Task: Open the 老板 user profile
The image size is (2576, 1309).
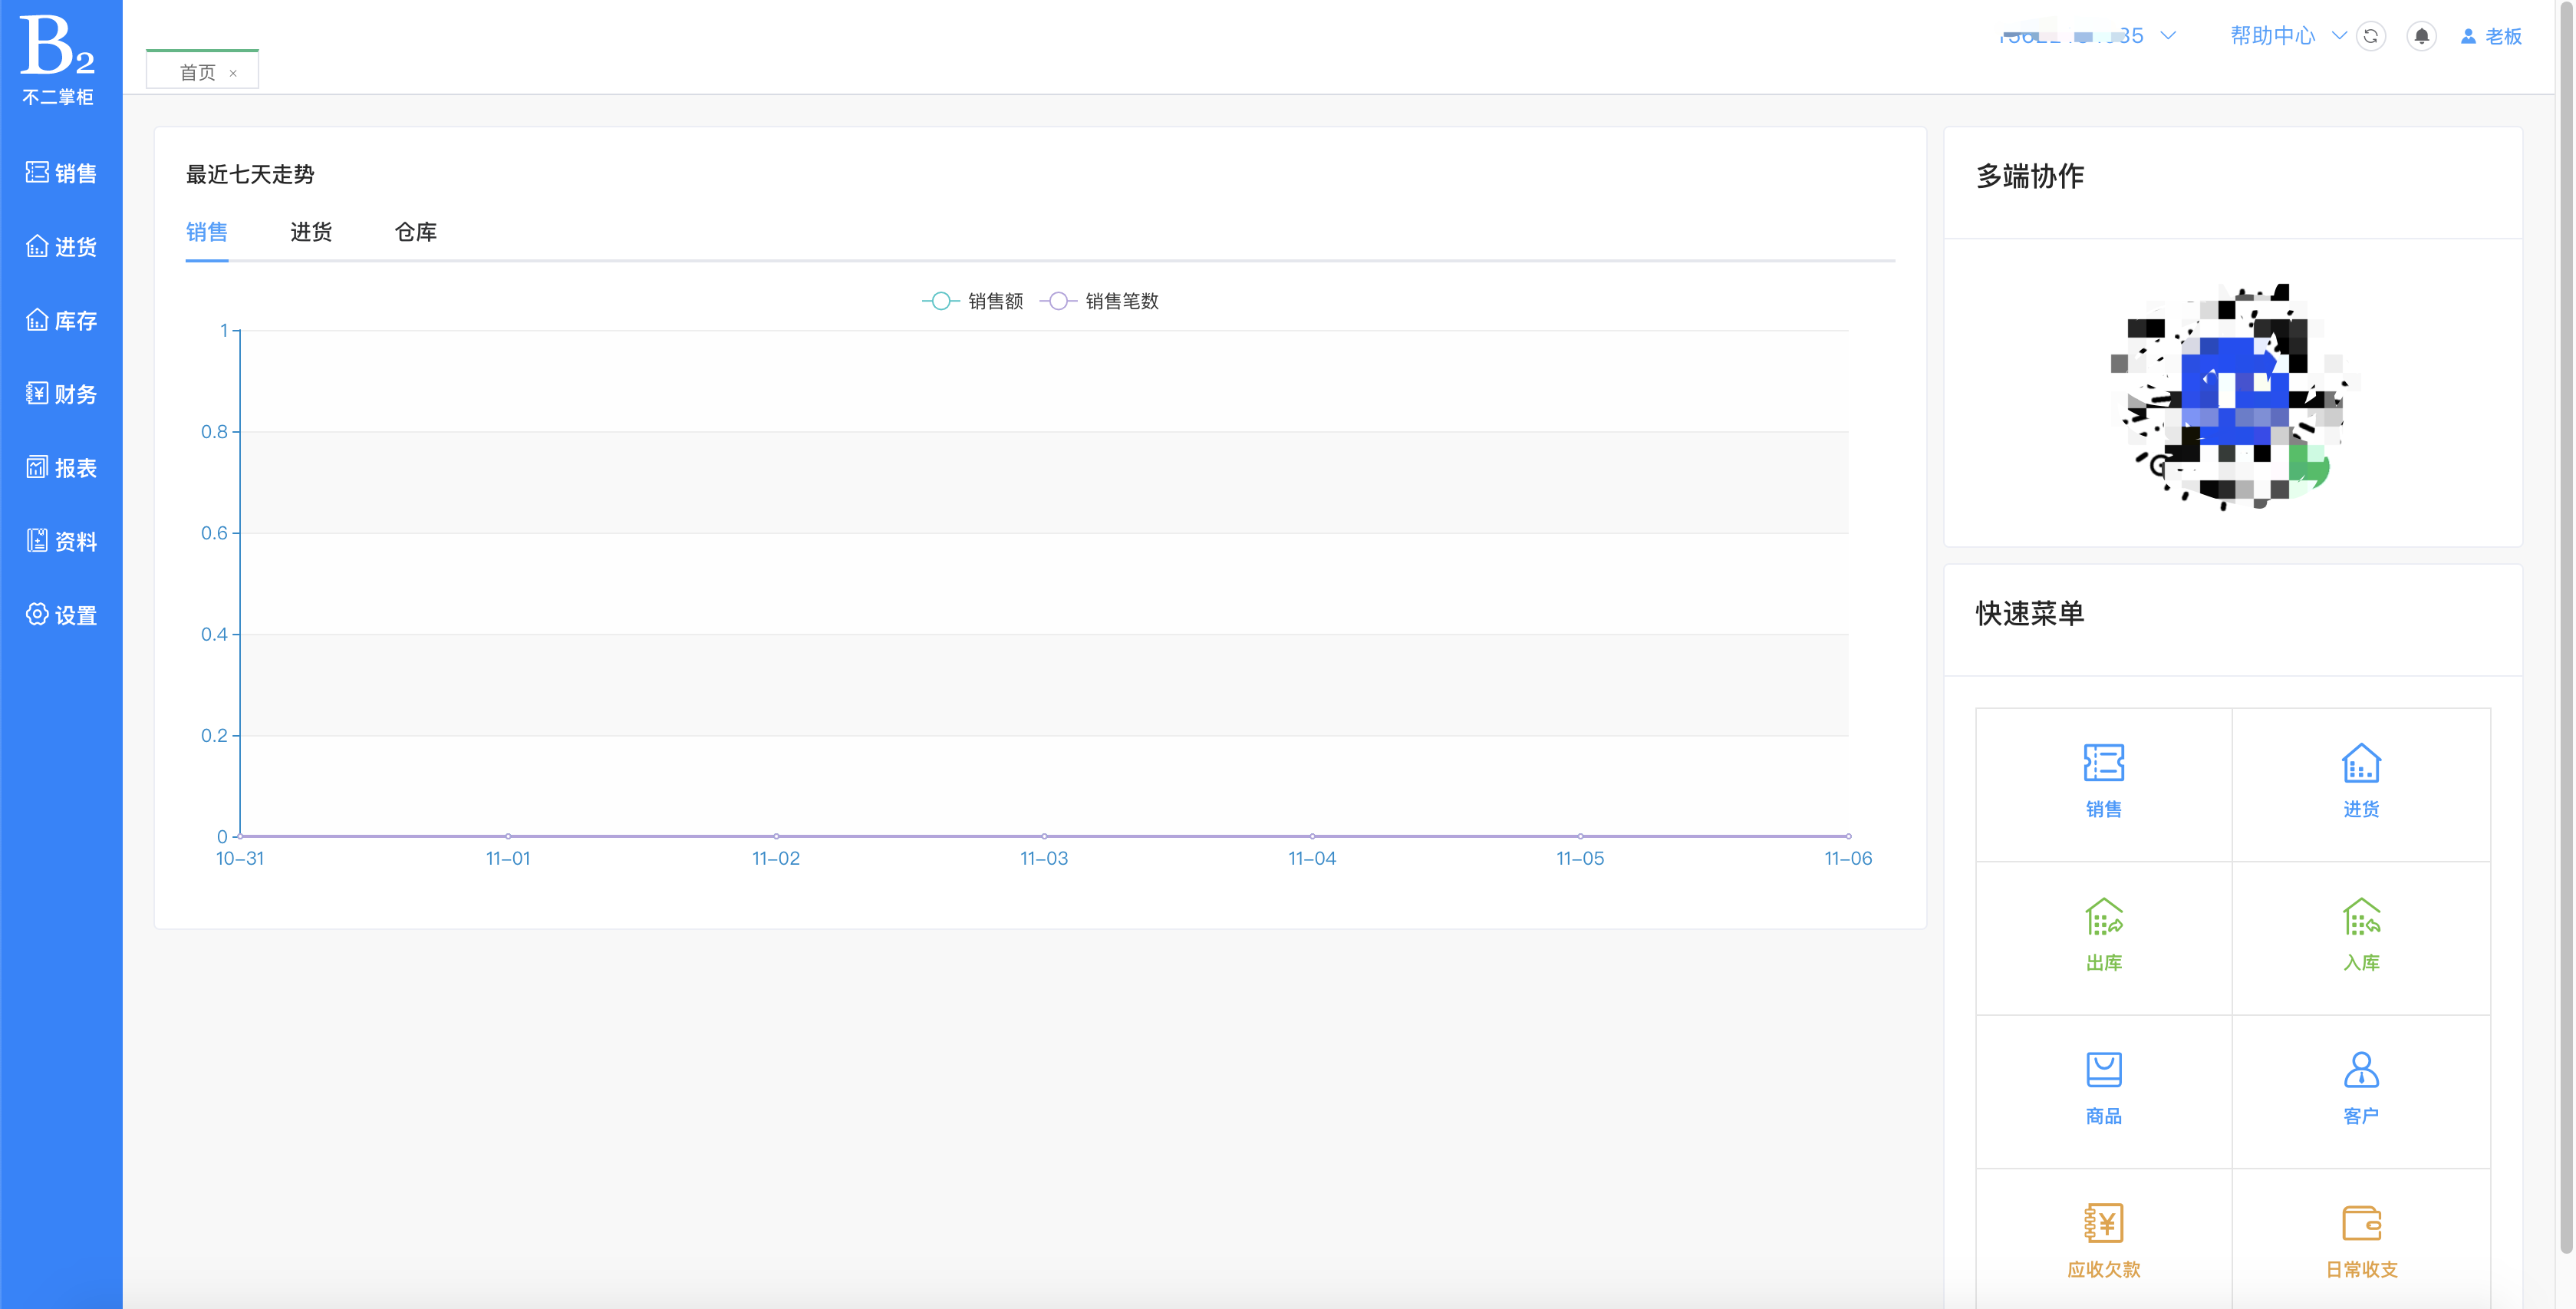Action: pos(2491,36)
